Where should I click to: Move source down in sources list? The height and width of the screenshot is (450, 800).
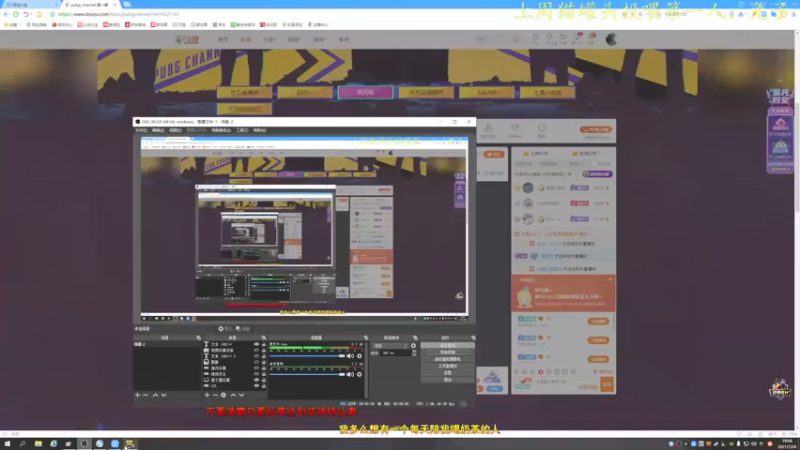click(x=241, y=395)
